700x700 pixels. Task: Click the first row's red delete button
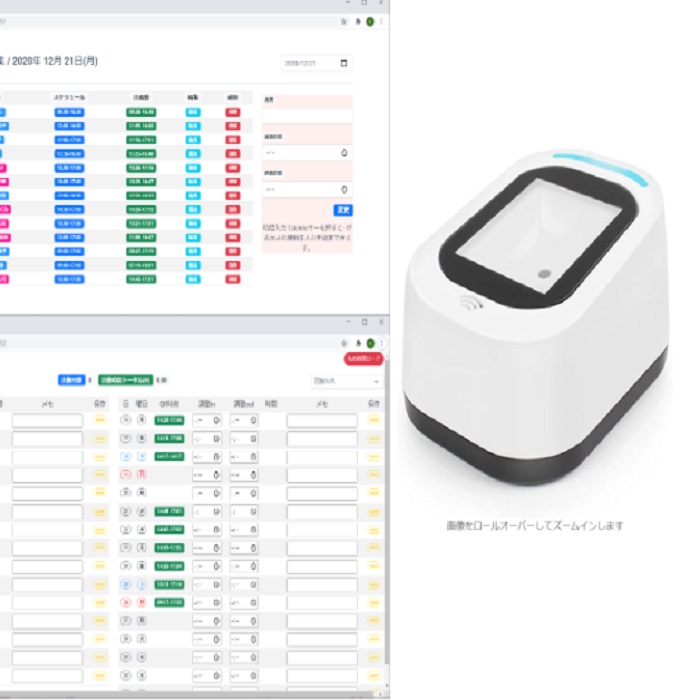click(x=232, y=113)
